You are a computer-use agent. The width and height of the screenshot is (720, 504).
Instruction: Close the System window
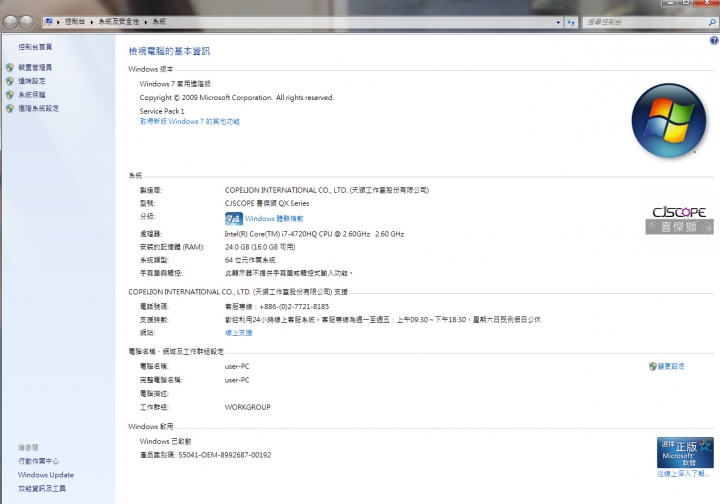click(707, 3)
